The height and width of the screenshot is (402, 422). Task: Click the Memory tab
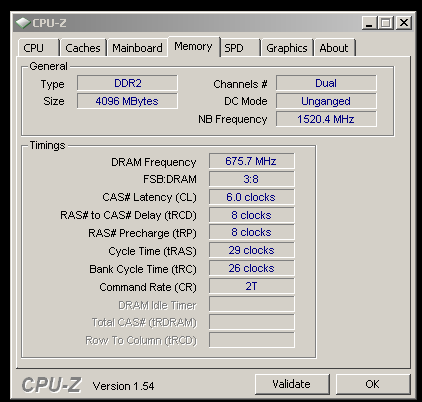tap(194, 46)
